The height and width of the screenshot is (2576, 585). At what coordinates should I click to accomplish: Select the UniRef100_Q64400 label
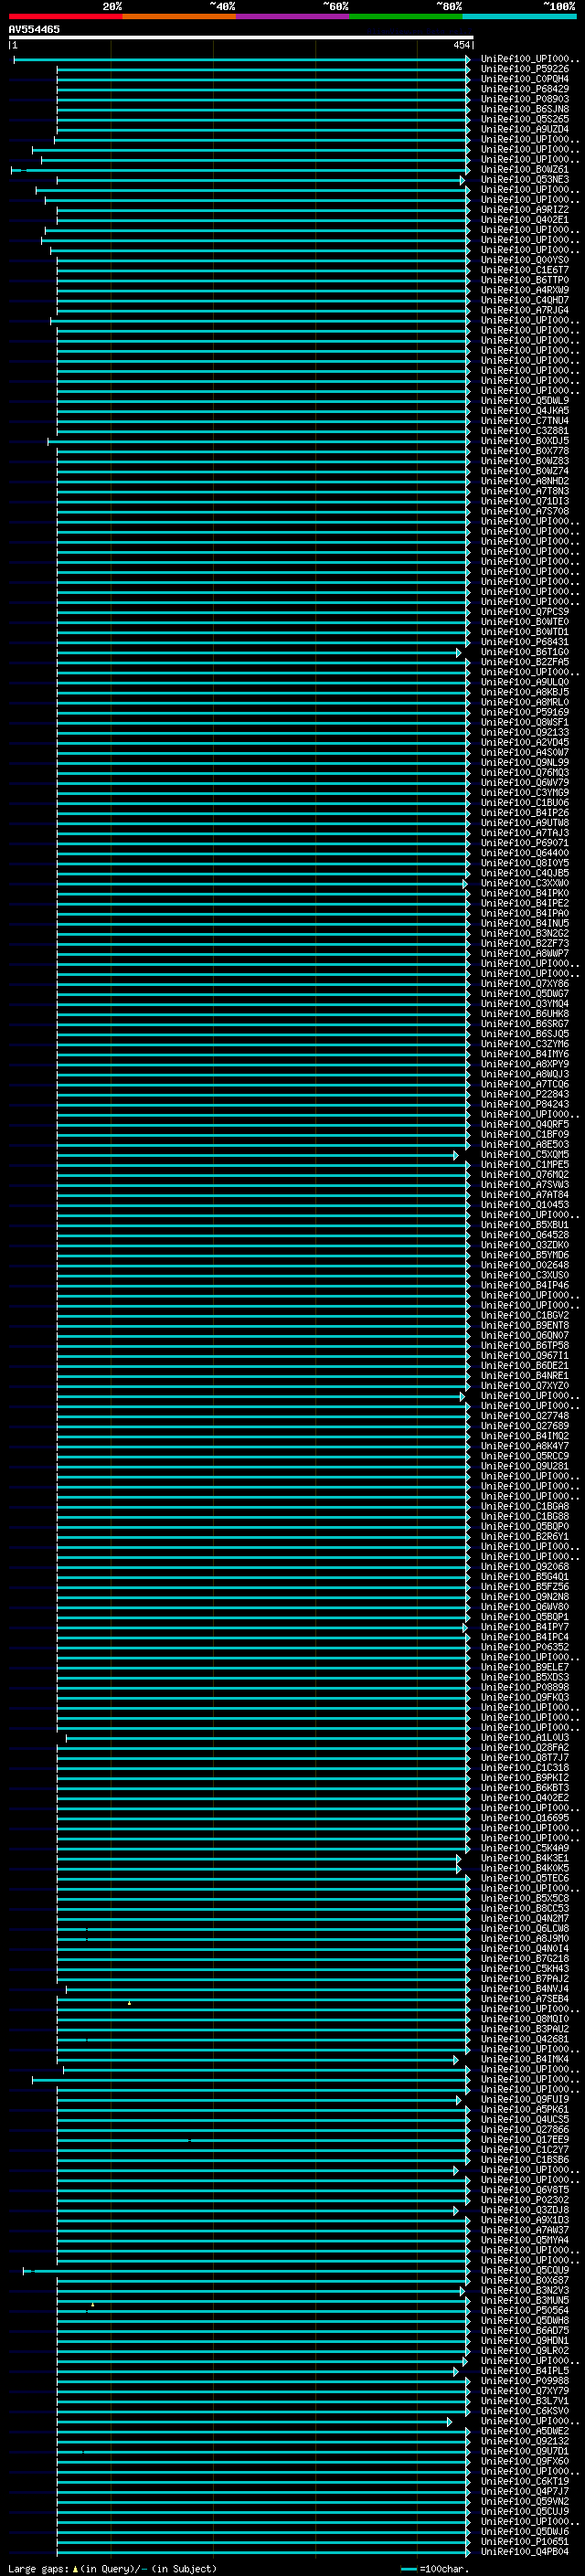click(x=525, y=853)
